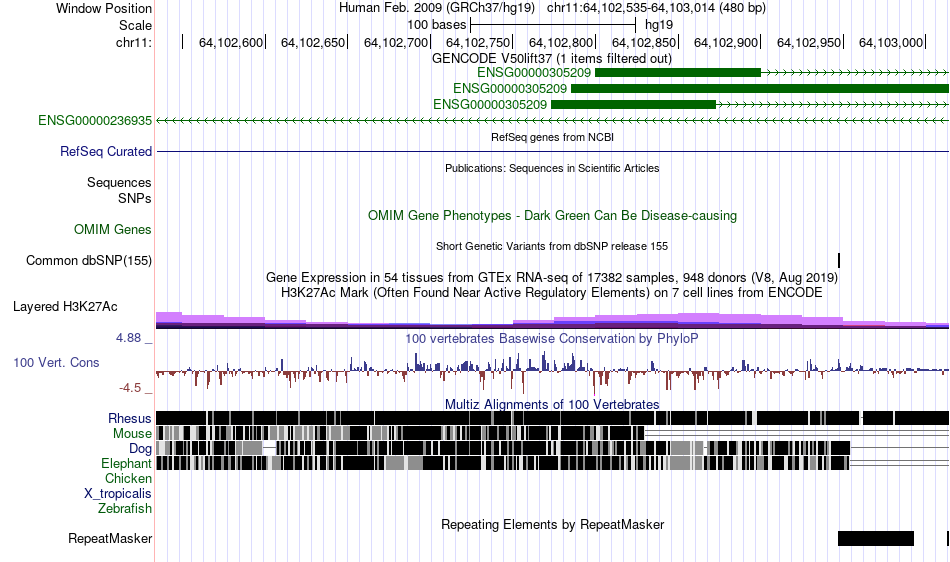The height and width of the screenshot is (562, 950).
Task: Click the 64,102,900 ruler position
Action: 726,42
